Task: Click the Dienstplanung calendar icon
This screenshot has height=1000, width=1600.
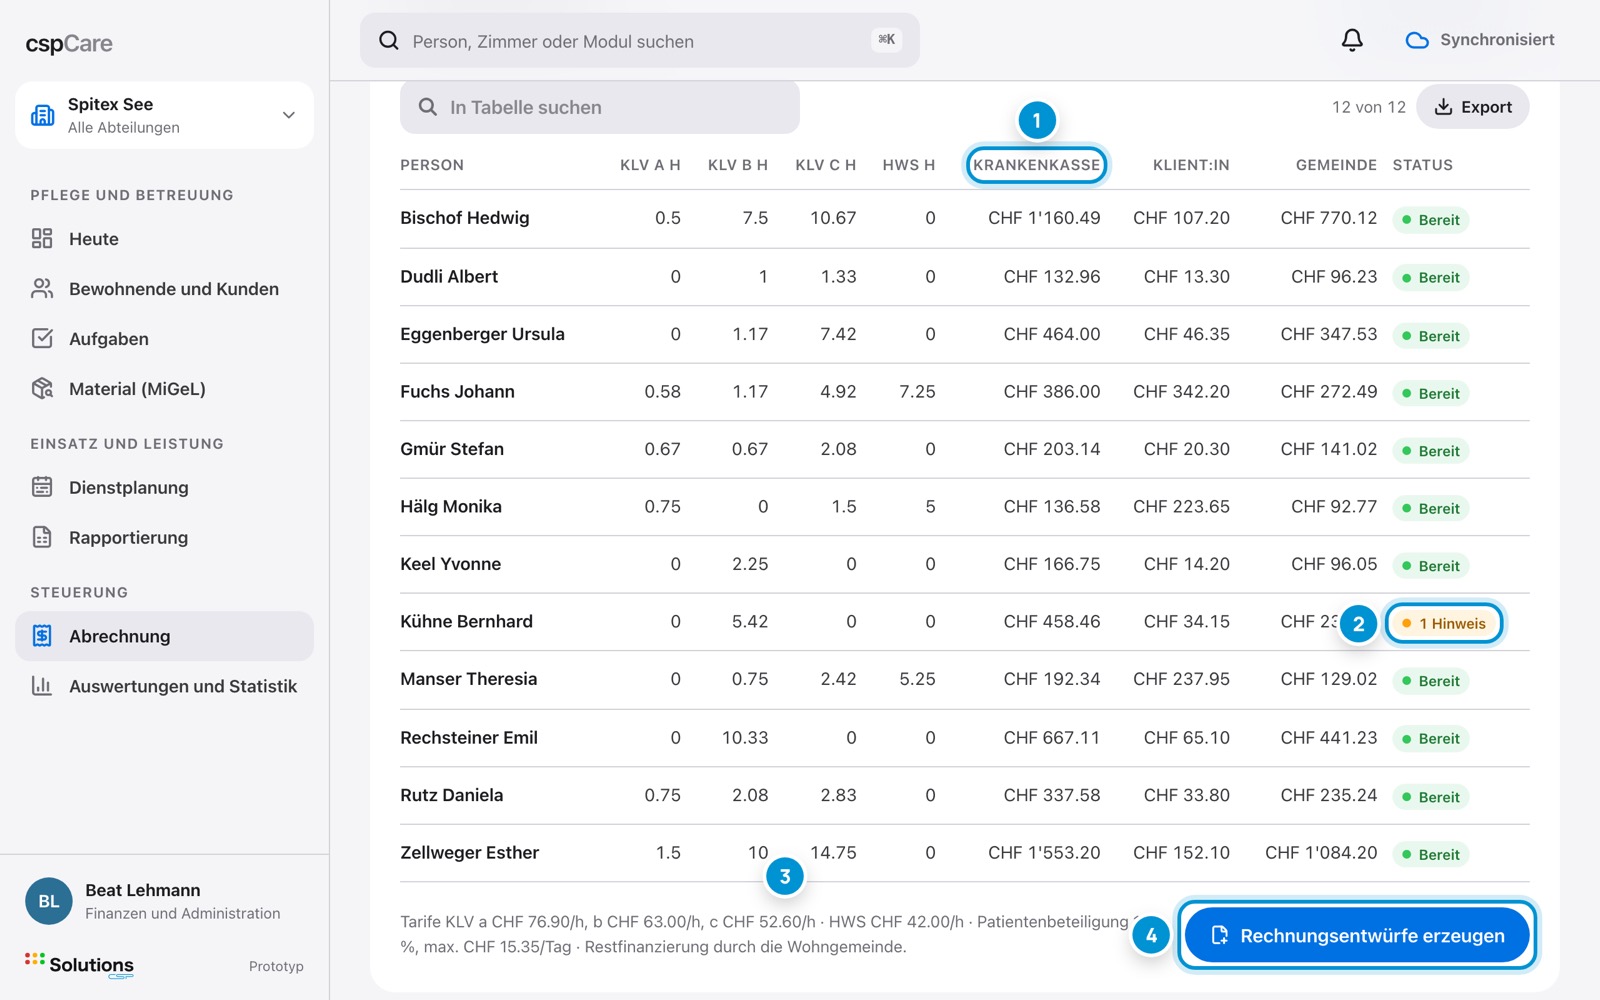Action: click(42, 487)
